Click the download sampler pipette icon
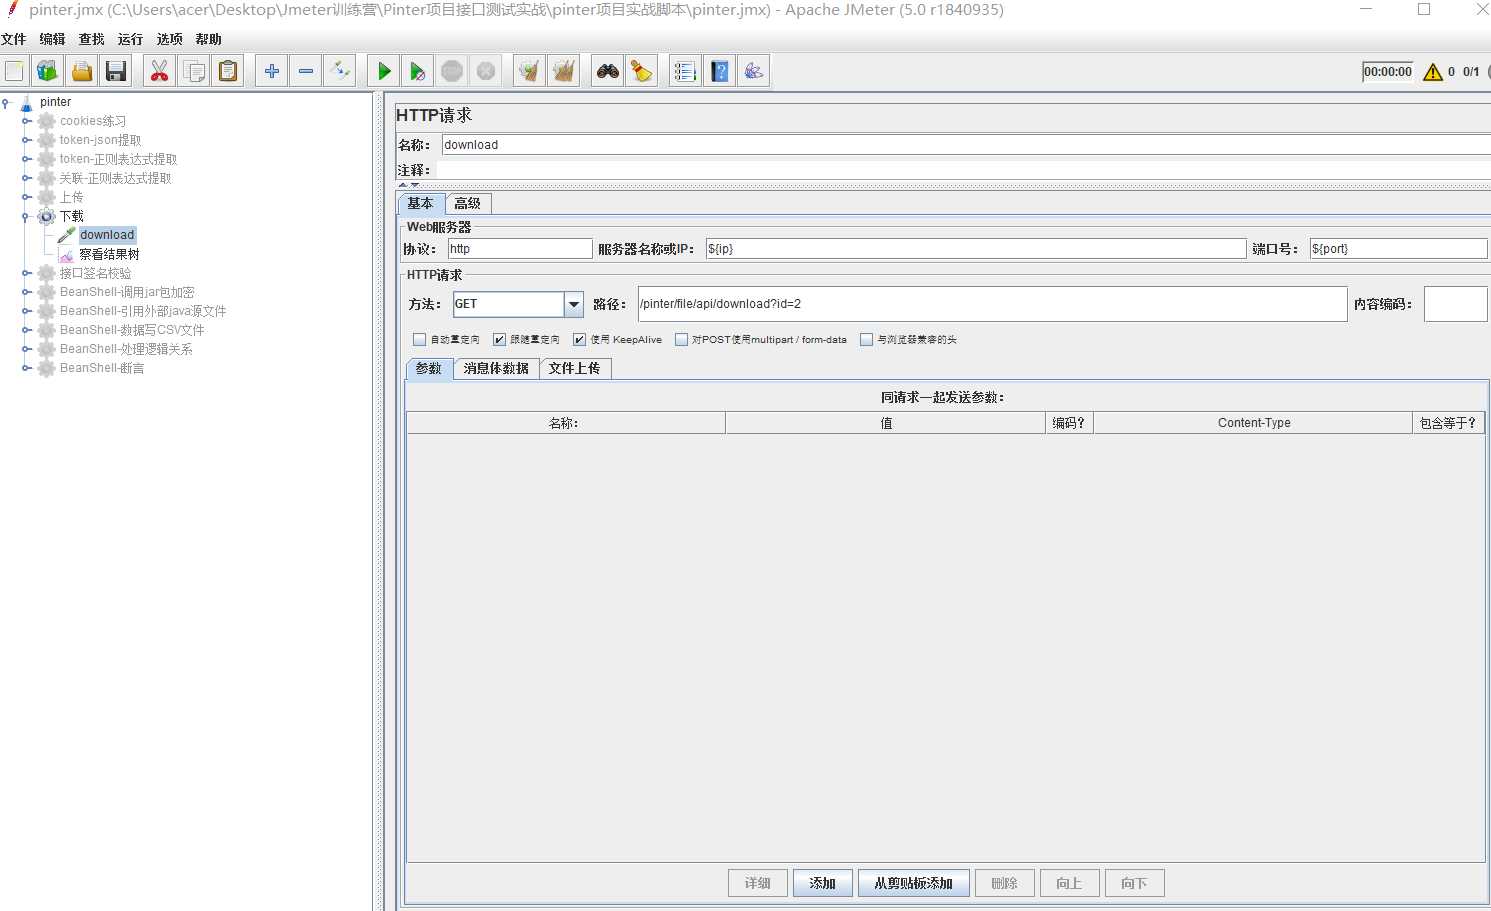This screenshot has height=911, width=1491. pos(67,235)
